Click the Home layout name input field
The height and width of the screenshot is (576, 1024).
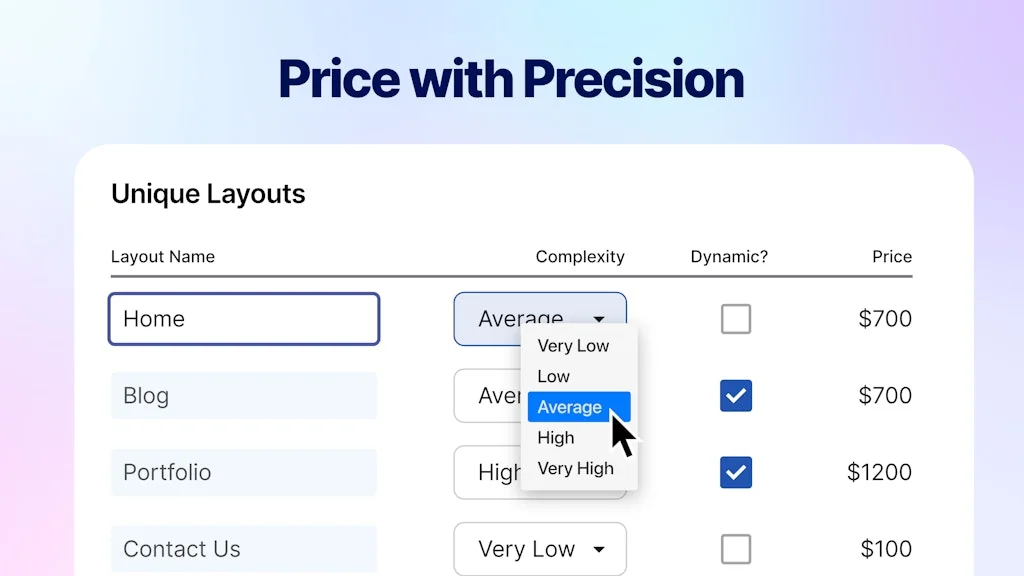tap(243, 318)
